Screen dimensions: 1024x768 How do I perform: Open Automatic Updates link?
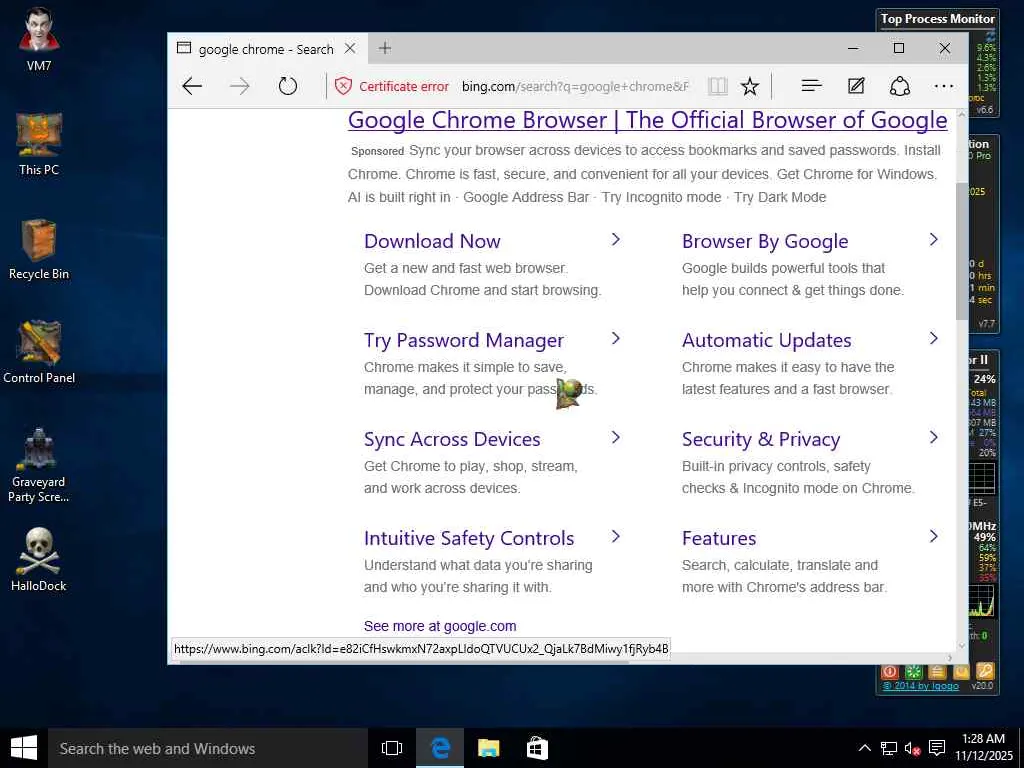[x=767, y=340]
